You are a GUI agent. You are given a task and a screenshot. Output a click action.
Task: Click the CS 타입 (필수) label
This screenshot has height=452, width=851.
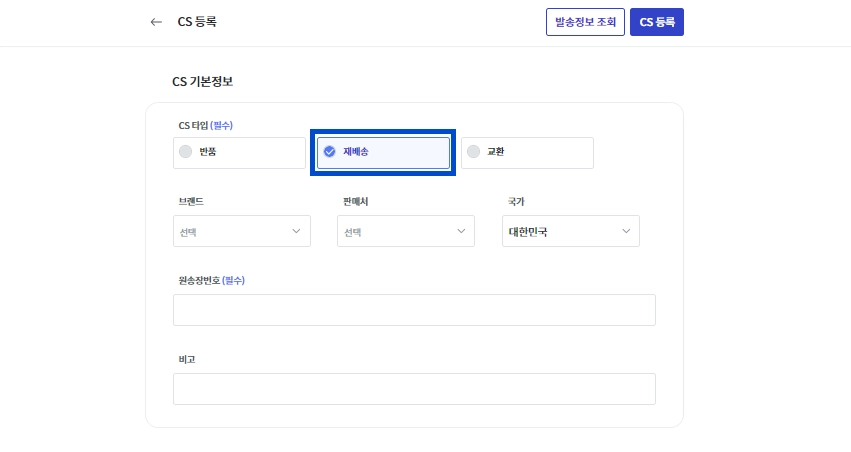[205, 125]
